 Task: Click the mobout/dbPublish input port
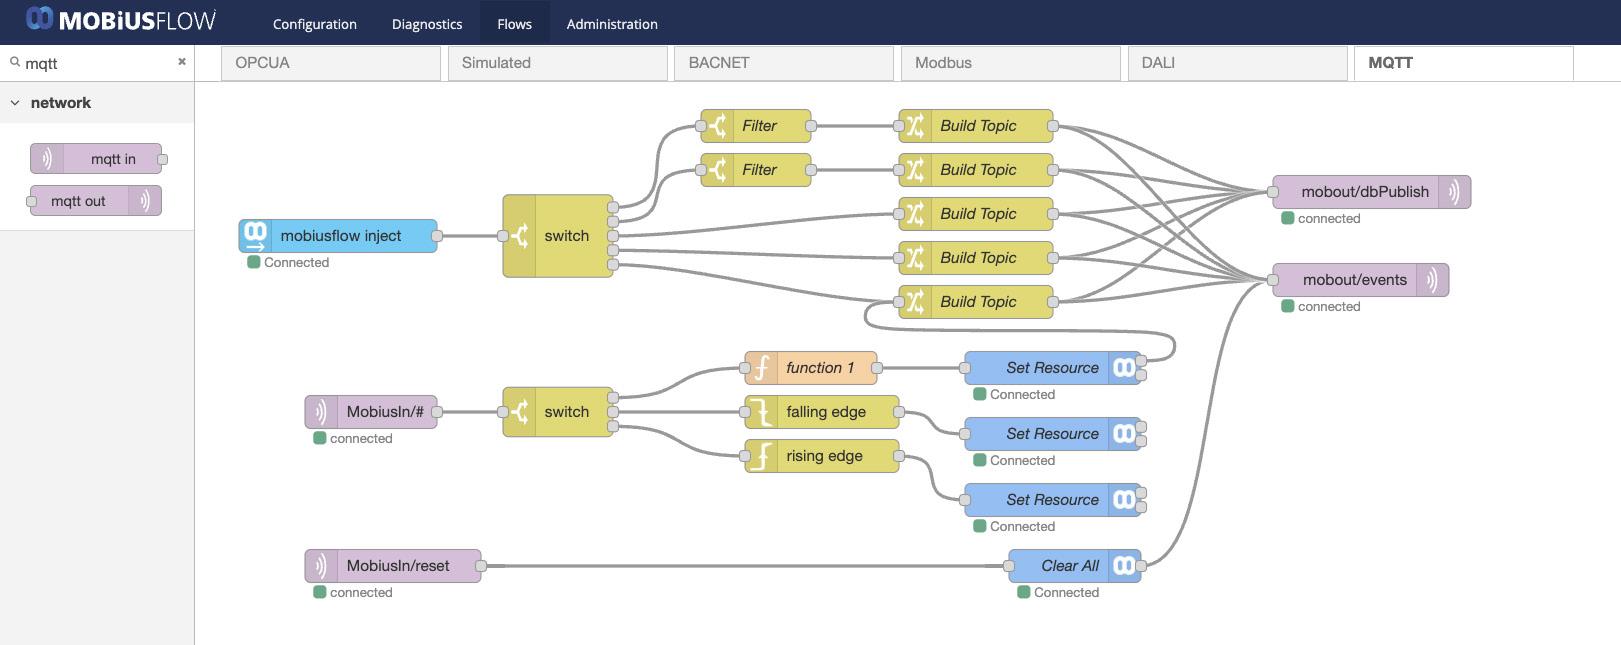point(1273,192)
